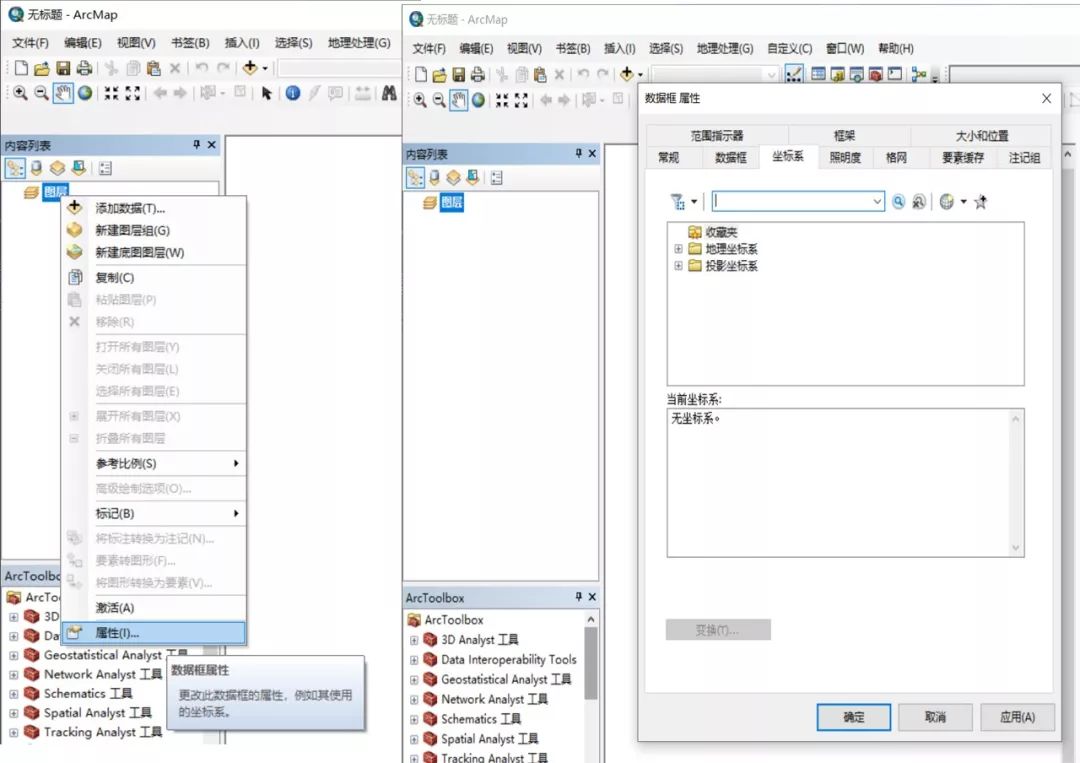Click Full Extent globe in left ArcMap window
This screenshot has height=763, width=1080.
[x=85, y=93]
